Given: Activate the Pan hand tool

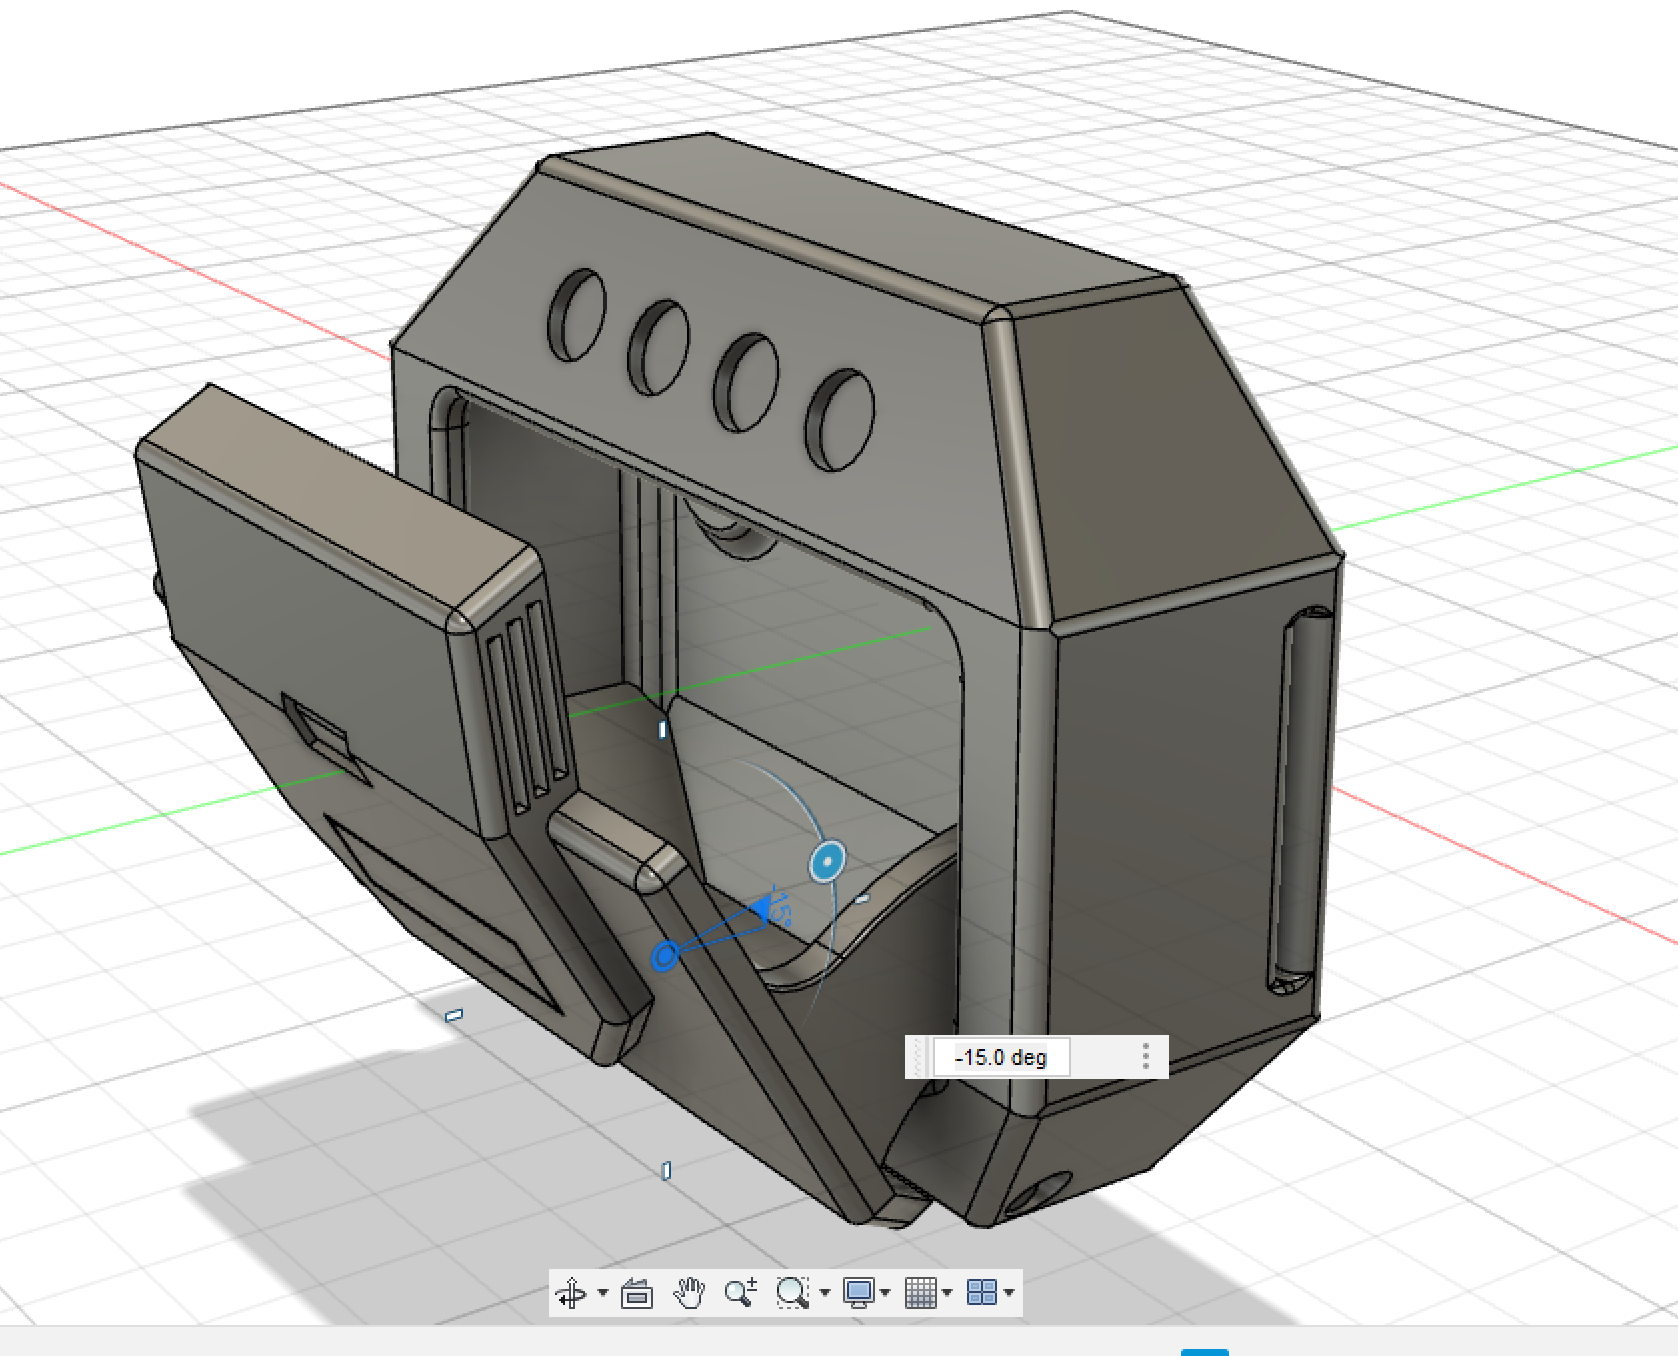Looking at the screenshot, I should click(x=688, y=1293).
